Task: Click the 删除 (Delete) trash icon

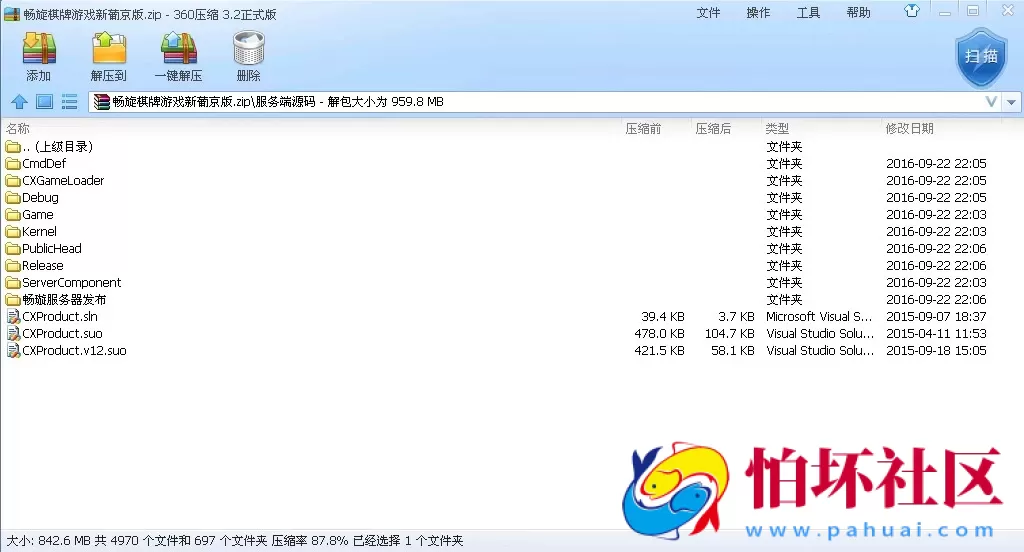Action: (x=249, y=48)
